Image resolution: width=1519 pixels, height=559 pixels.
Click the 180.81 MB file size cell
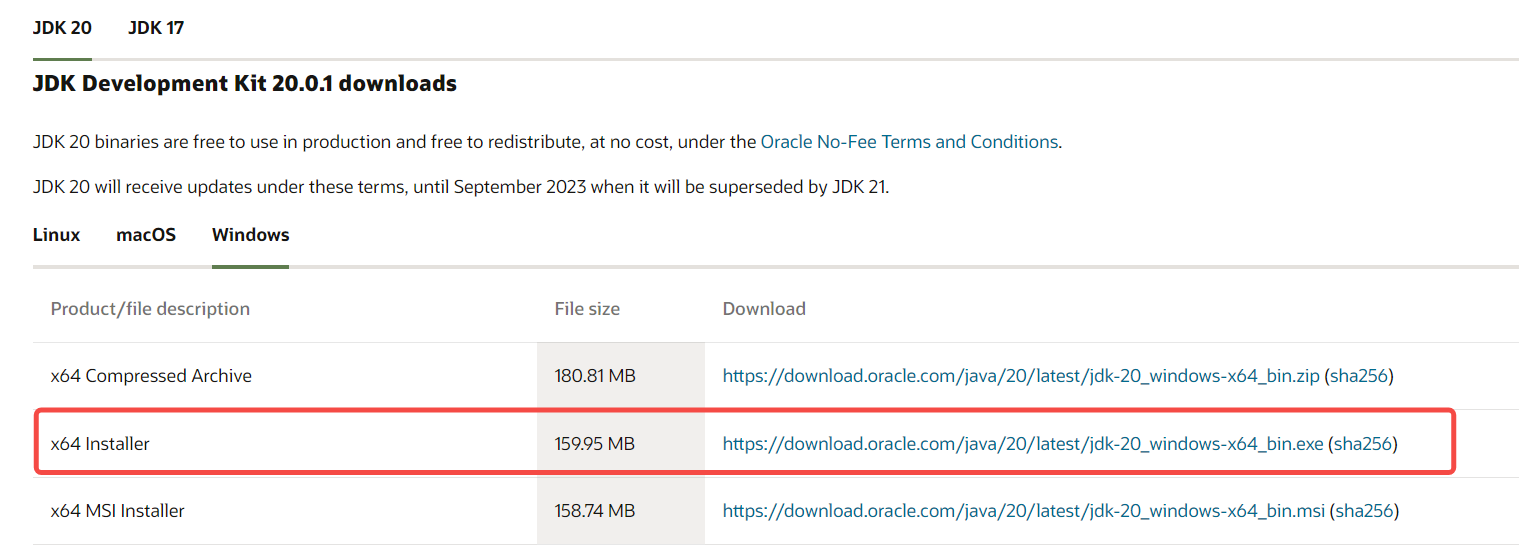[621, 376]
